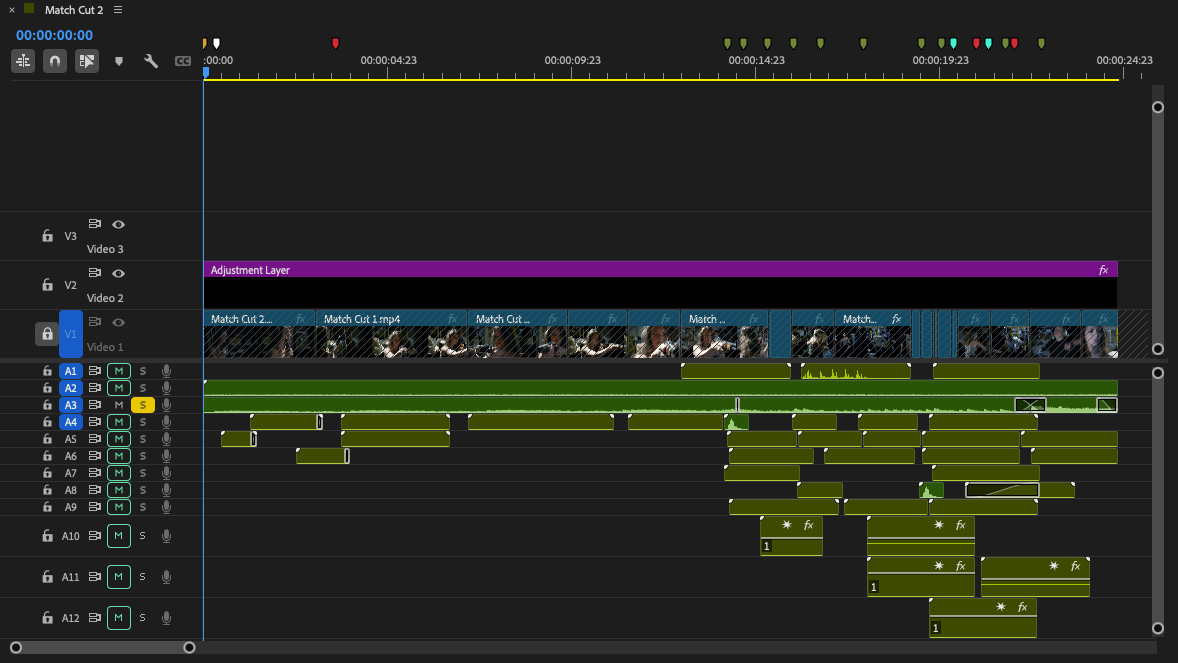Click the playhead timecode 00:00:00:00
This screenshot has width=1178, height=663.
[54, 35]
